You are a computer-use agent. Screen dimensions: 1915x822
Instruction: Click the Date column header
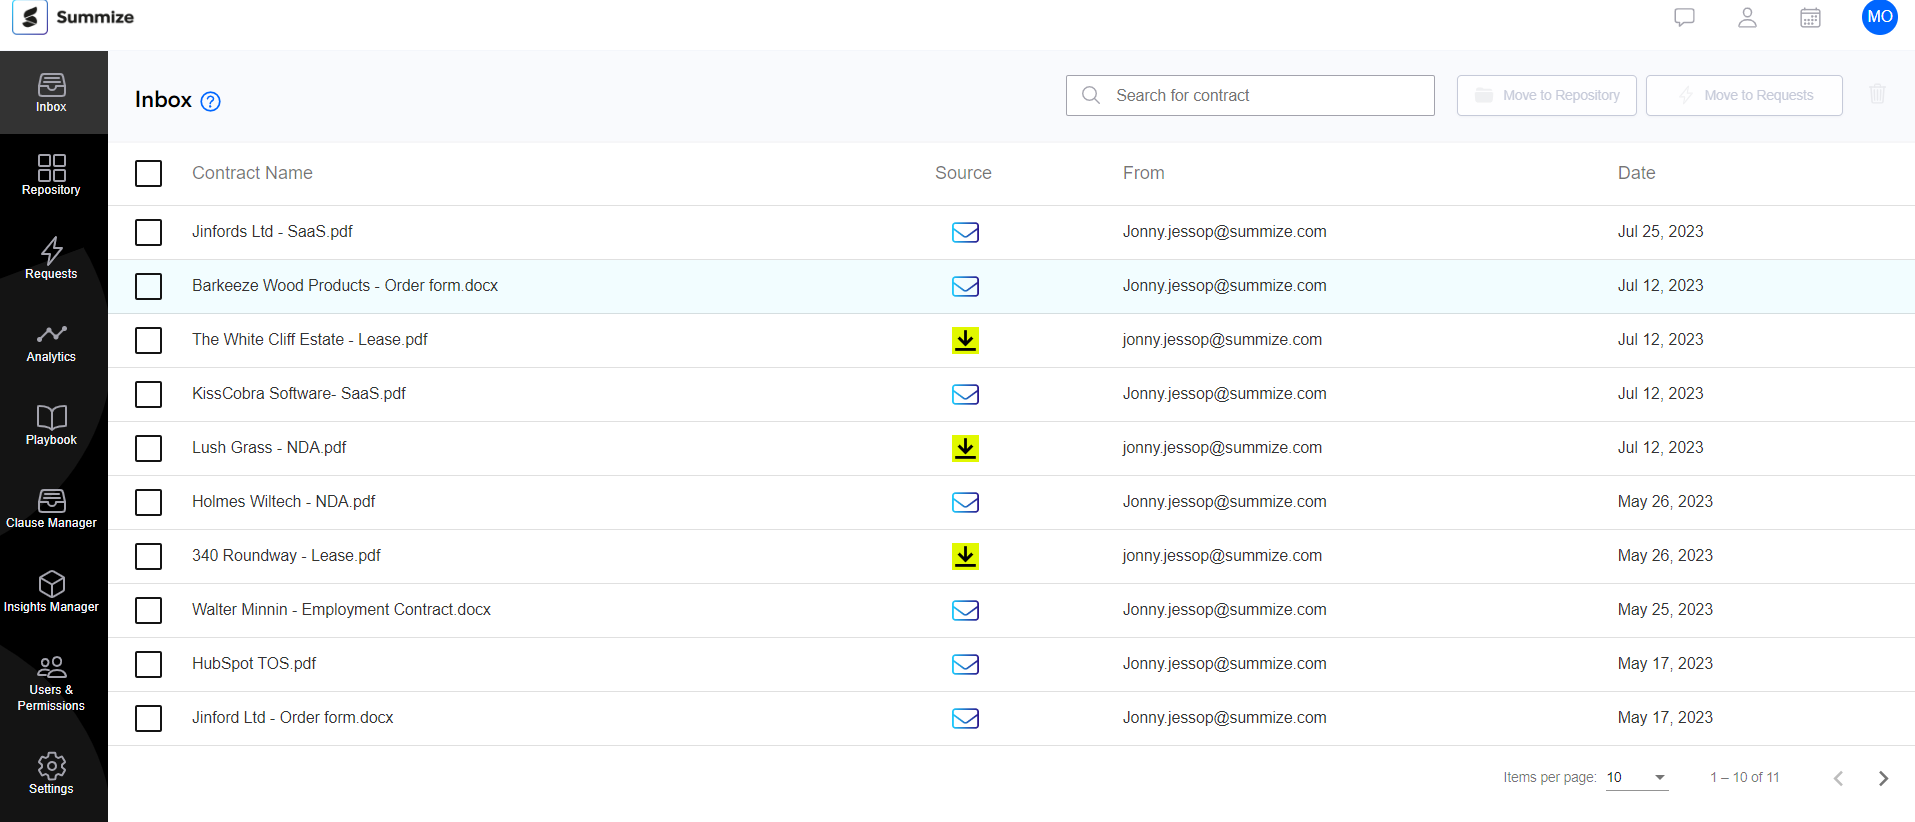(1636, 173)
